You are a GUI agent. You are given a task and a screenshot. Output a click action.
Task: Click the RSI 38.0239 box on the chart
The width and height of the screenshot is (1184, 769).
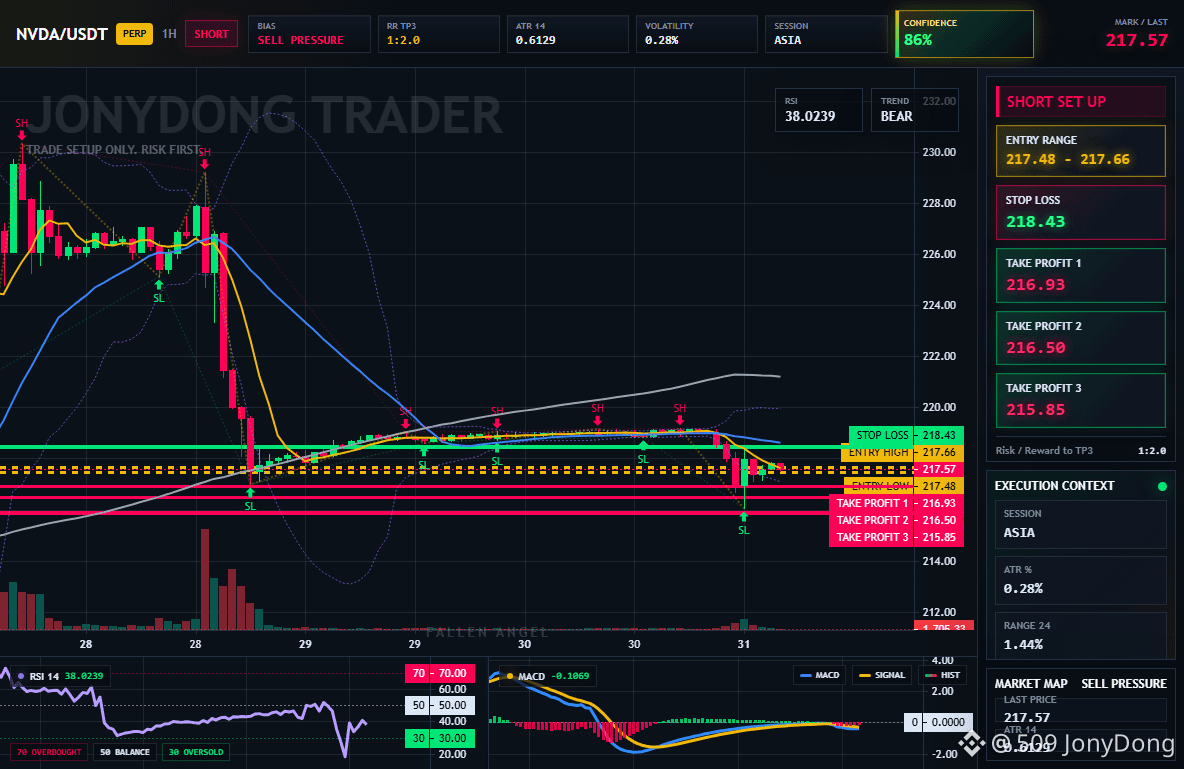[819, 110]
